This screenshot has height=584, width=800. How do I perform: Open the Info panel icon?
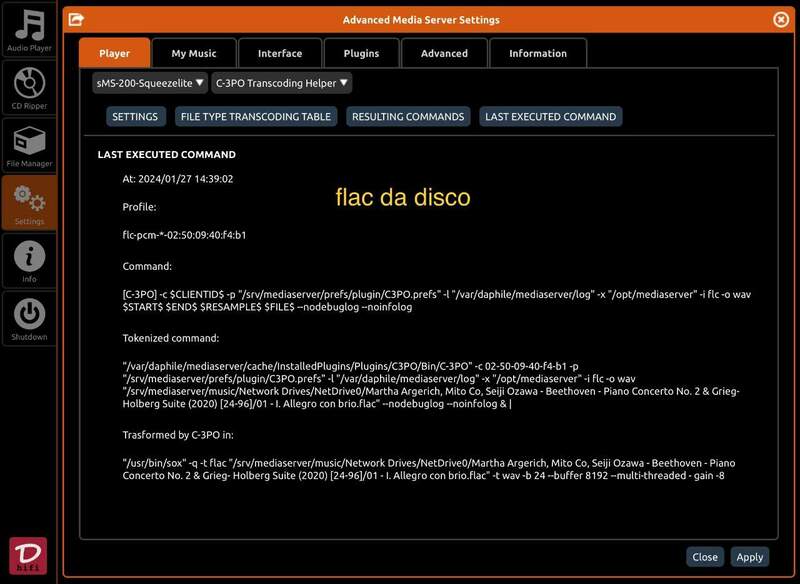point(29,261)
